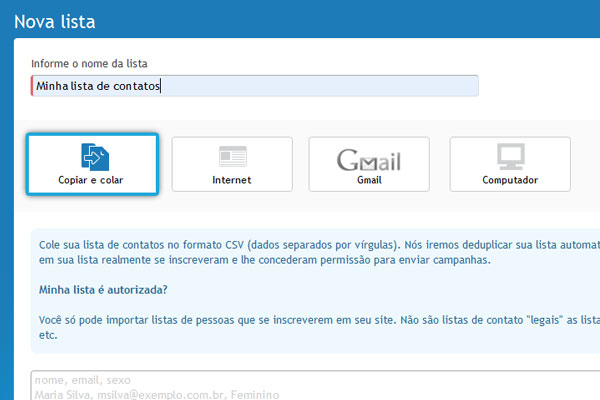Click the "Minha lista é autorizada?" heading

[x=102, y=290]
